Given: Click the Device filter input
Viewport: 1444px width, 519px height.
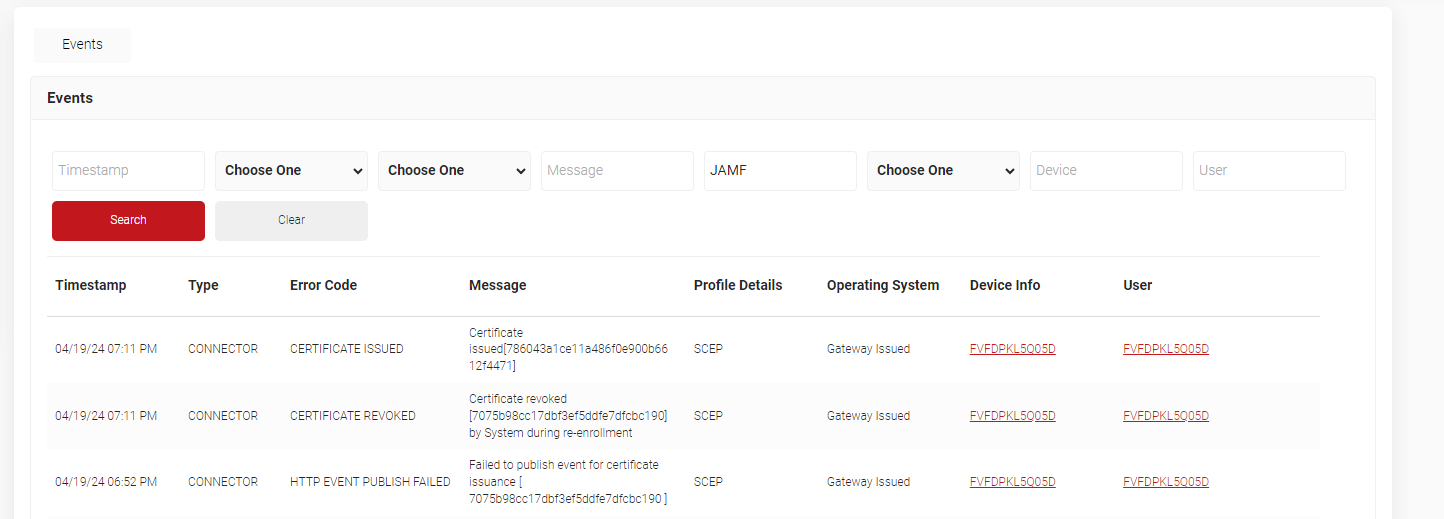Looking at the screenshot, I should tap(1106, 171).
